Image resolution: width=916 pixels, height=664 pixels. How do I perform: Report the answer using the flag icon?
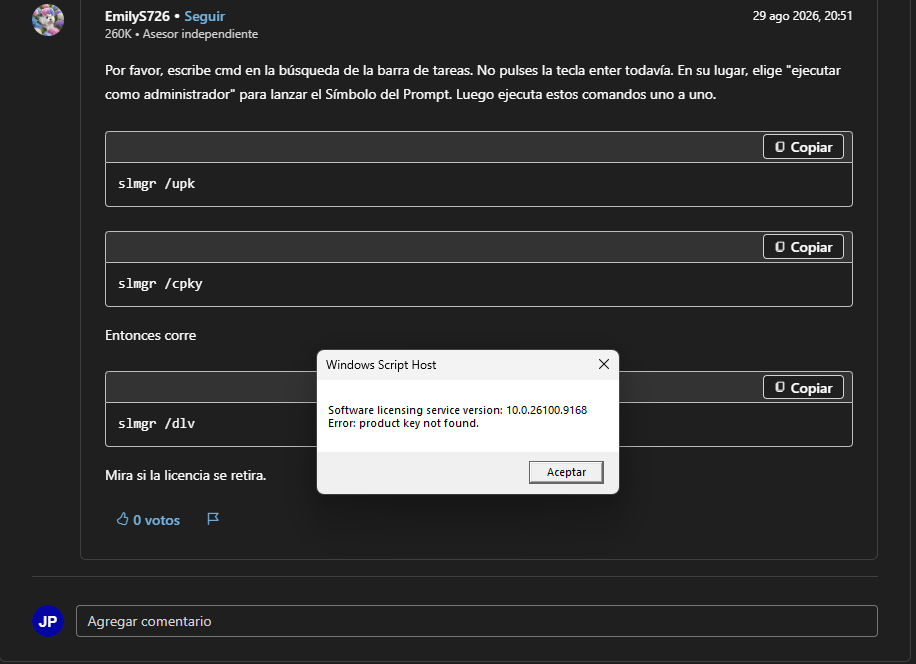[213, 519]
